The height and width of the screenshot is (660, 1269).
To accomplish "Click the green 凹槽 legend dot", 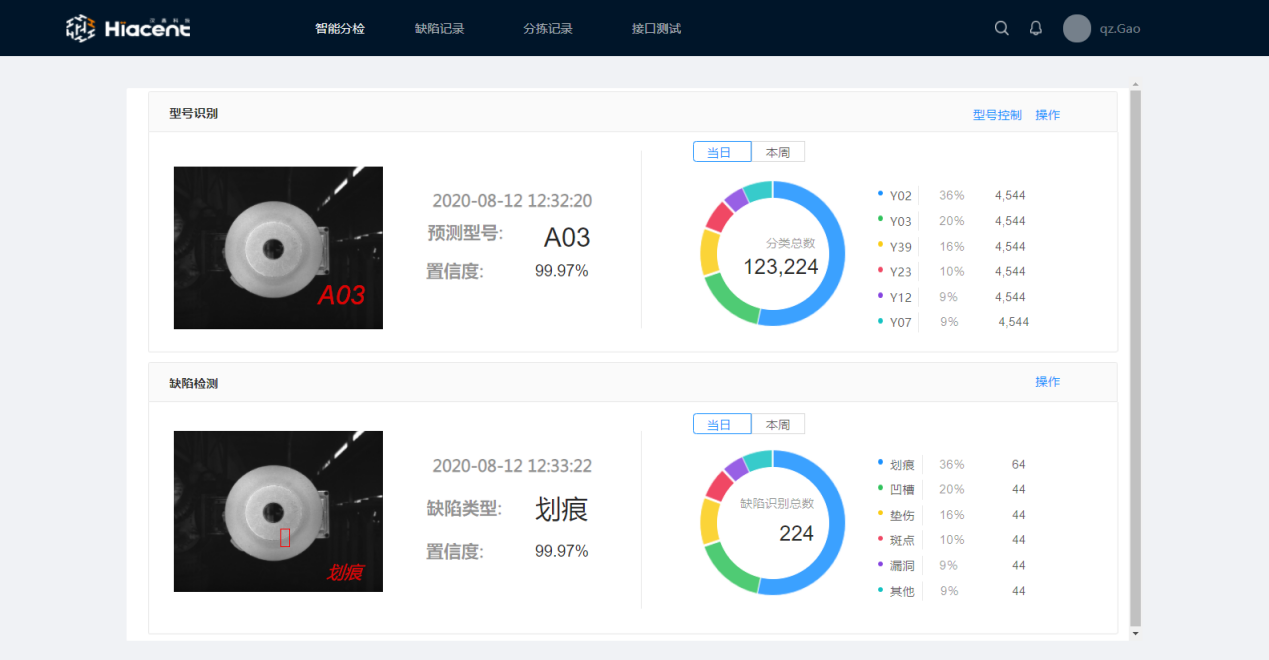I will (880, 487).
